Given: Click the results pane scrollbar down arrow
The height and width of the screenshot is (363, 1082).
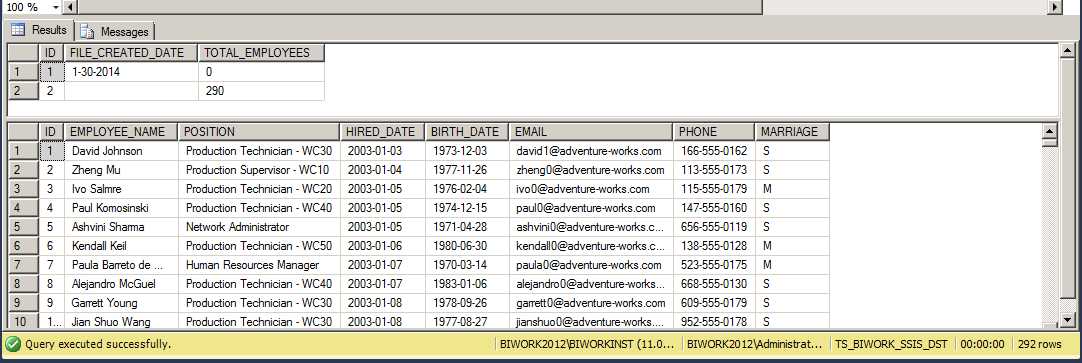Looking at the screenshot, I should pyautogui.click(x=1067, y=320).
